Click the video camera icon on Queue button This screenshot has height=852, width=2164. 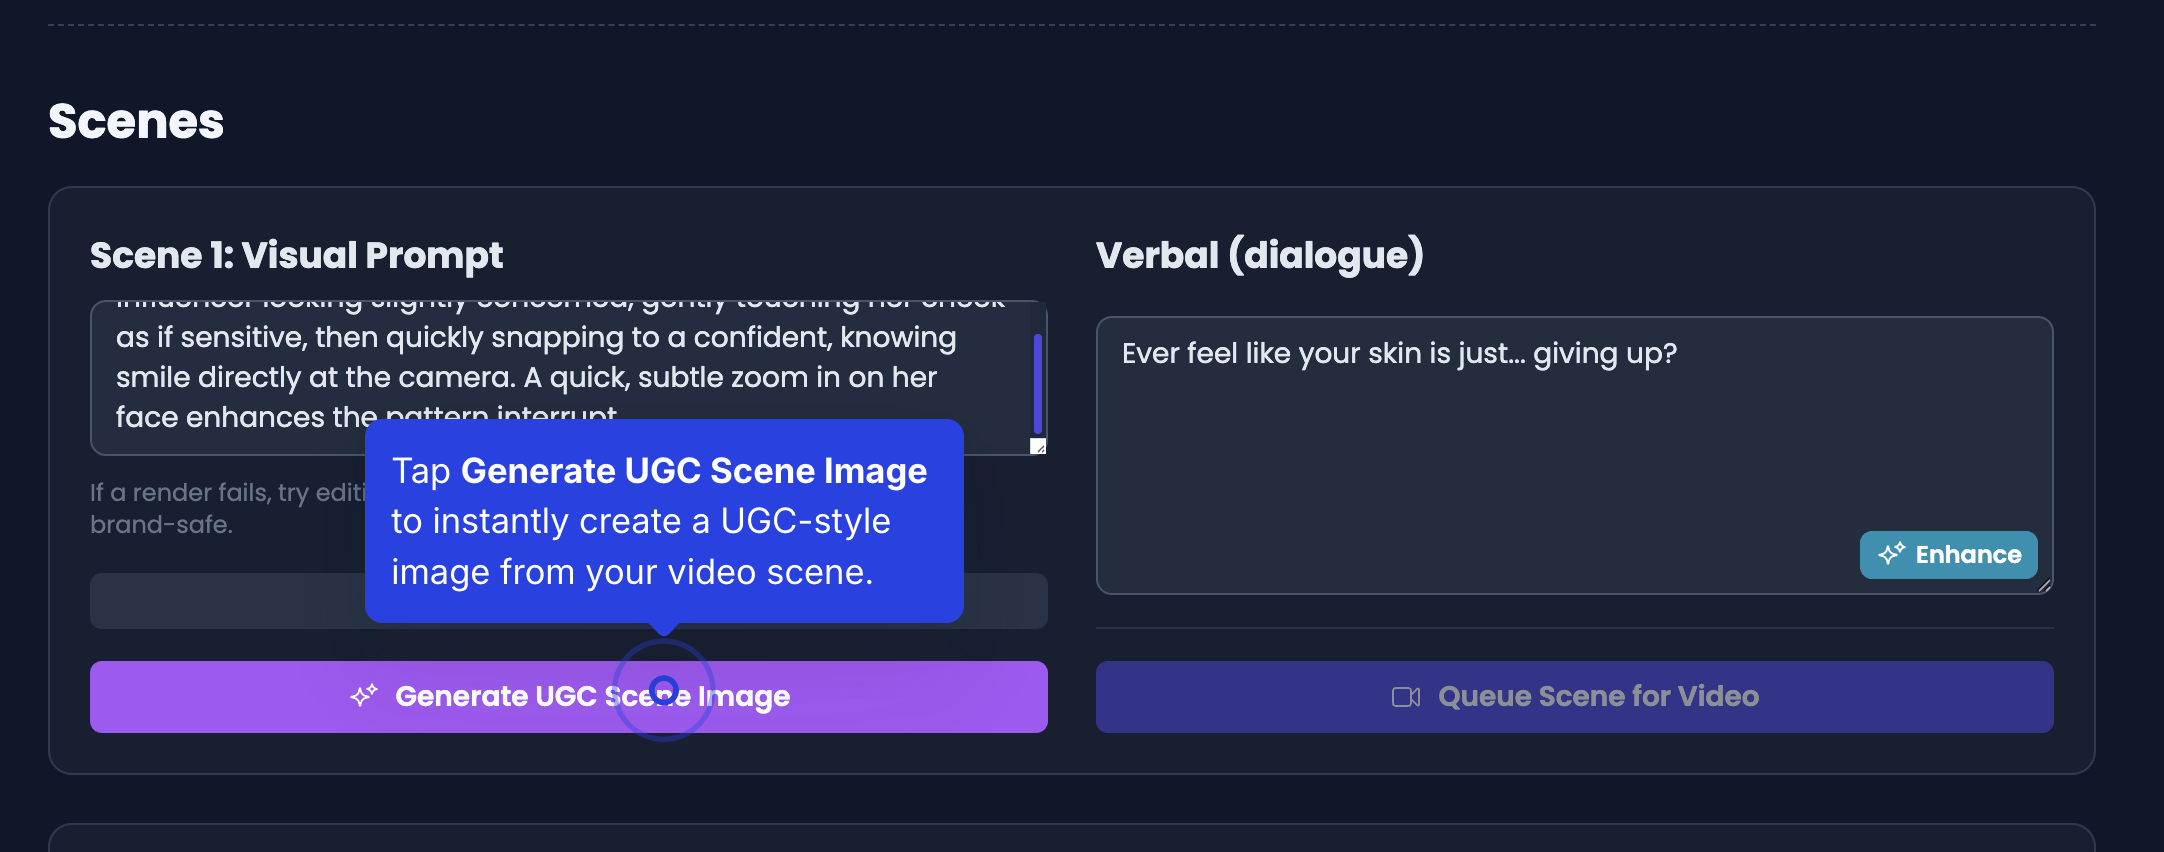click(1406, 697)
